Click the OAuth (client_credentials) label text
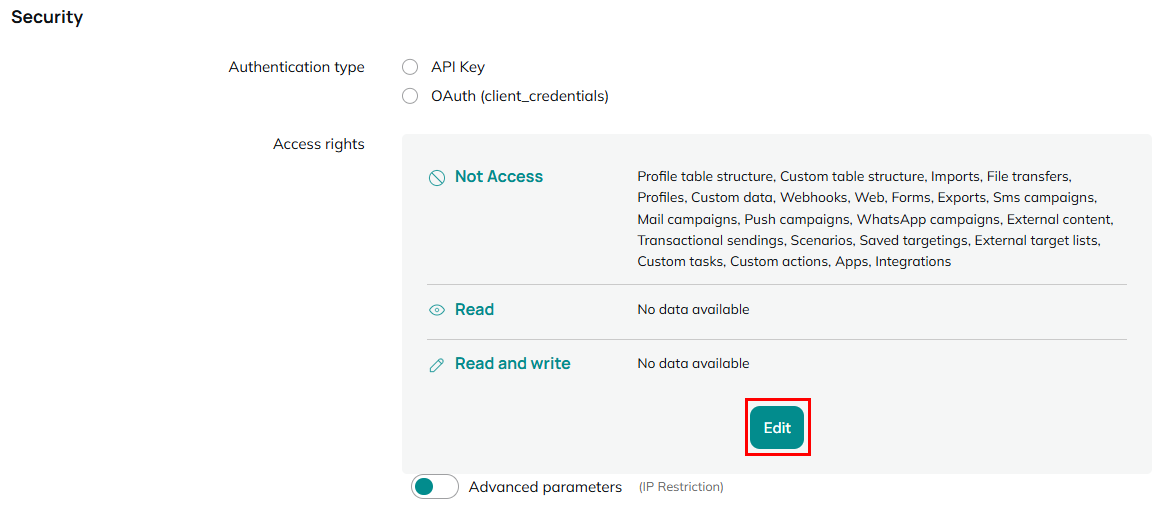This screenshot has width=1171, height=514. [x=520, y=96]
